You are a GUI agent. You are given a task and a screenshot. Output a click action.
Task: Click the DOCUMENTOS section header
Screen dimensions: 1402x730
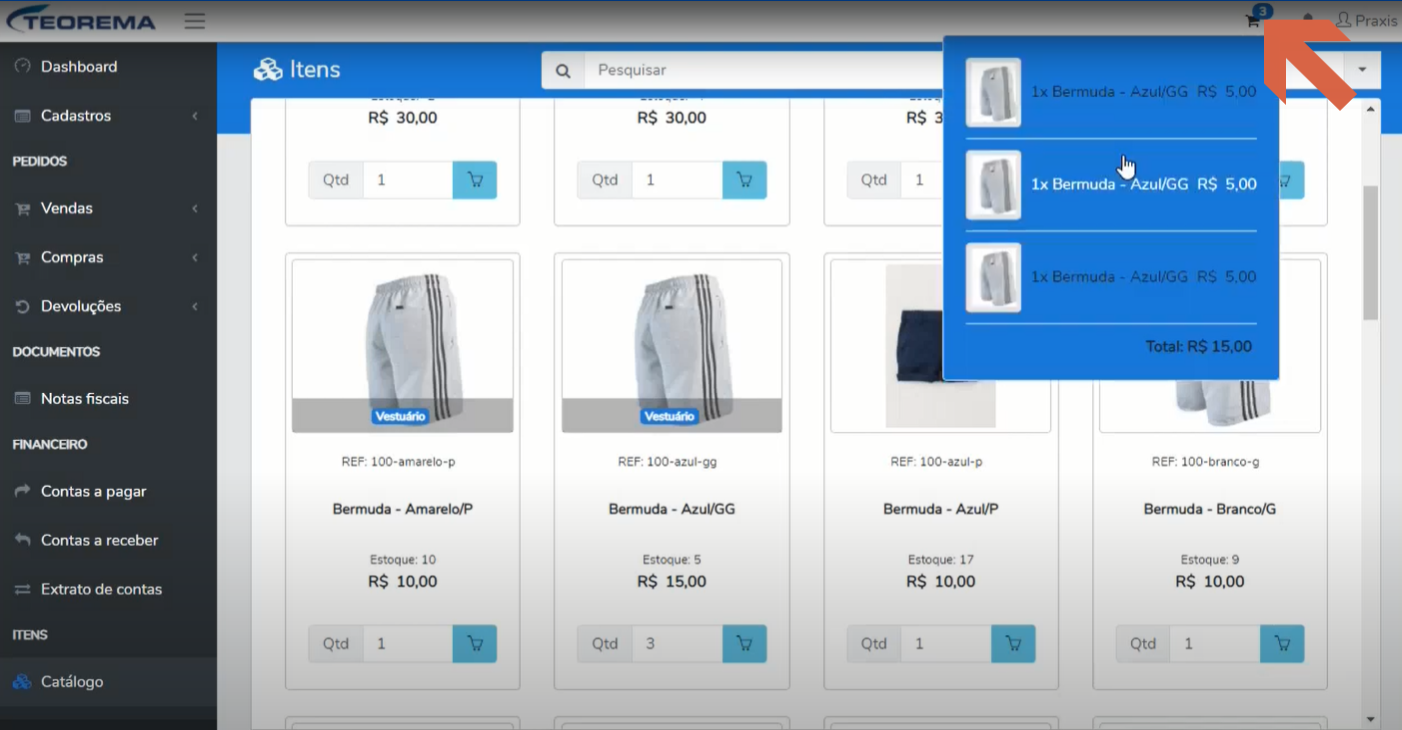tap(56, 352)
